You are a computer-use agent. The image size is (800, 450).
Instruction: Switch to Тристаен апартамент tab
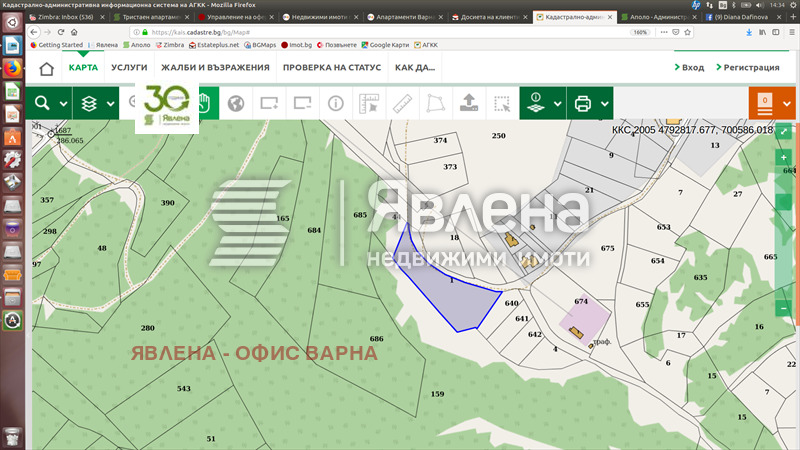(152, 17)
